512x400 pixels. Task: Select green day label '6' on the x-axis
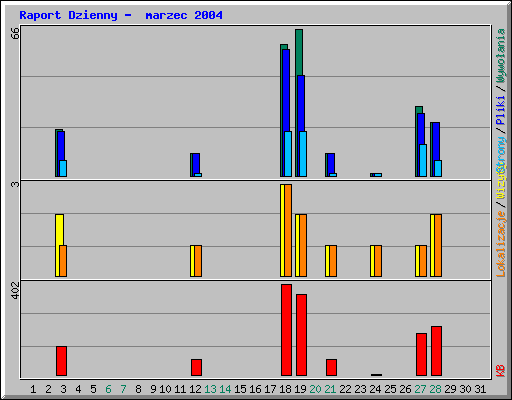(108, 389)
